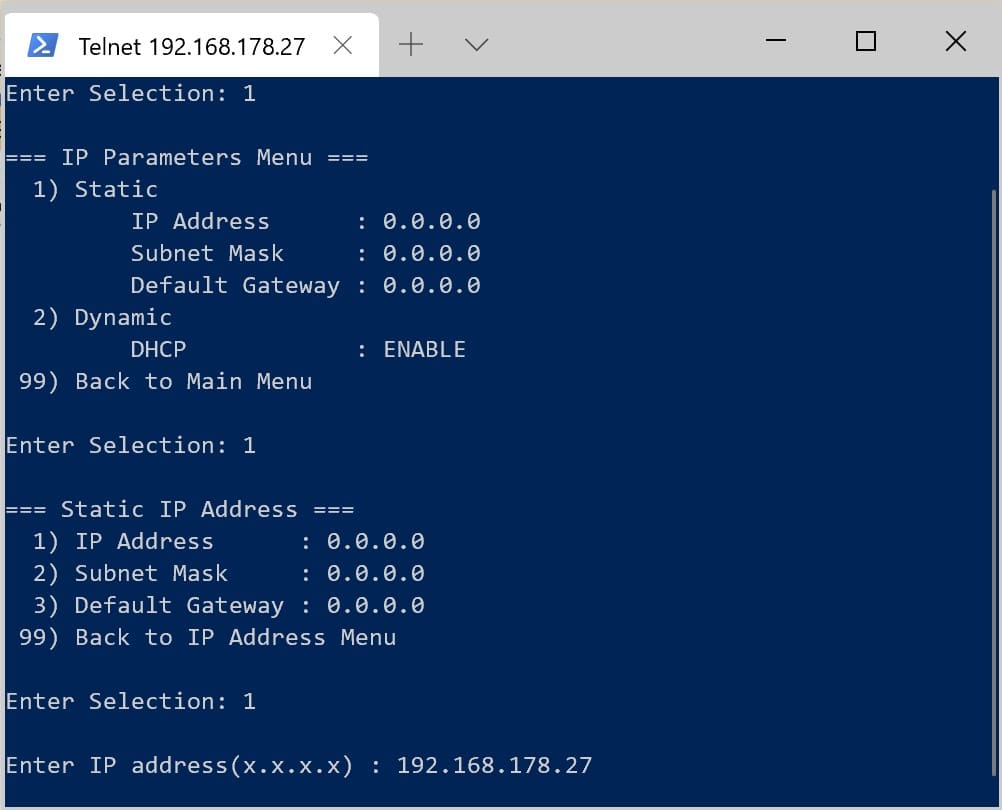Expand the new tab profile dropdown chevron
The image size is (1002, 810).
(477, 45)
